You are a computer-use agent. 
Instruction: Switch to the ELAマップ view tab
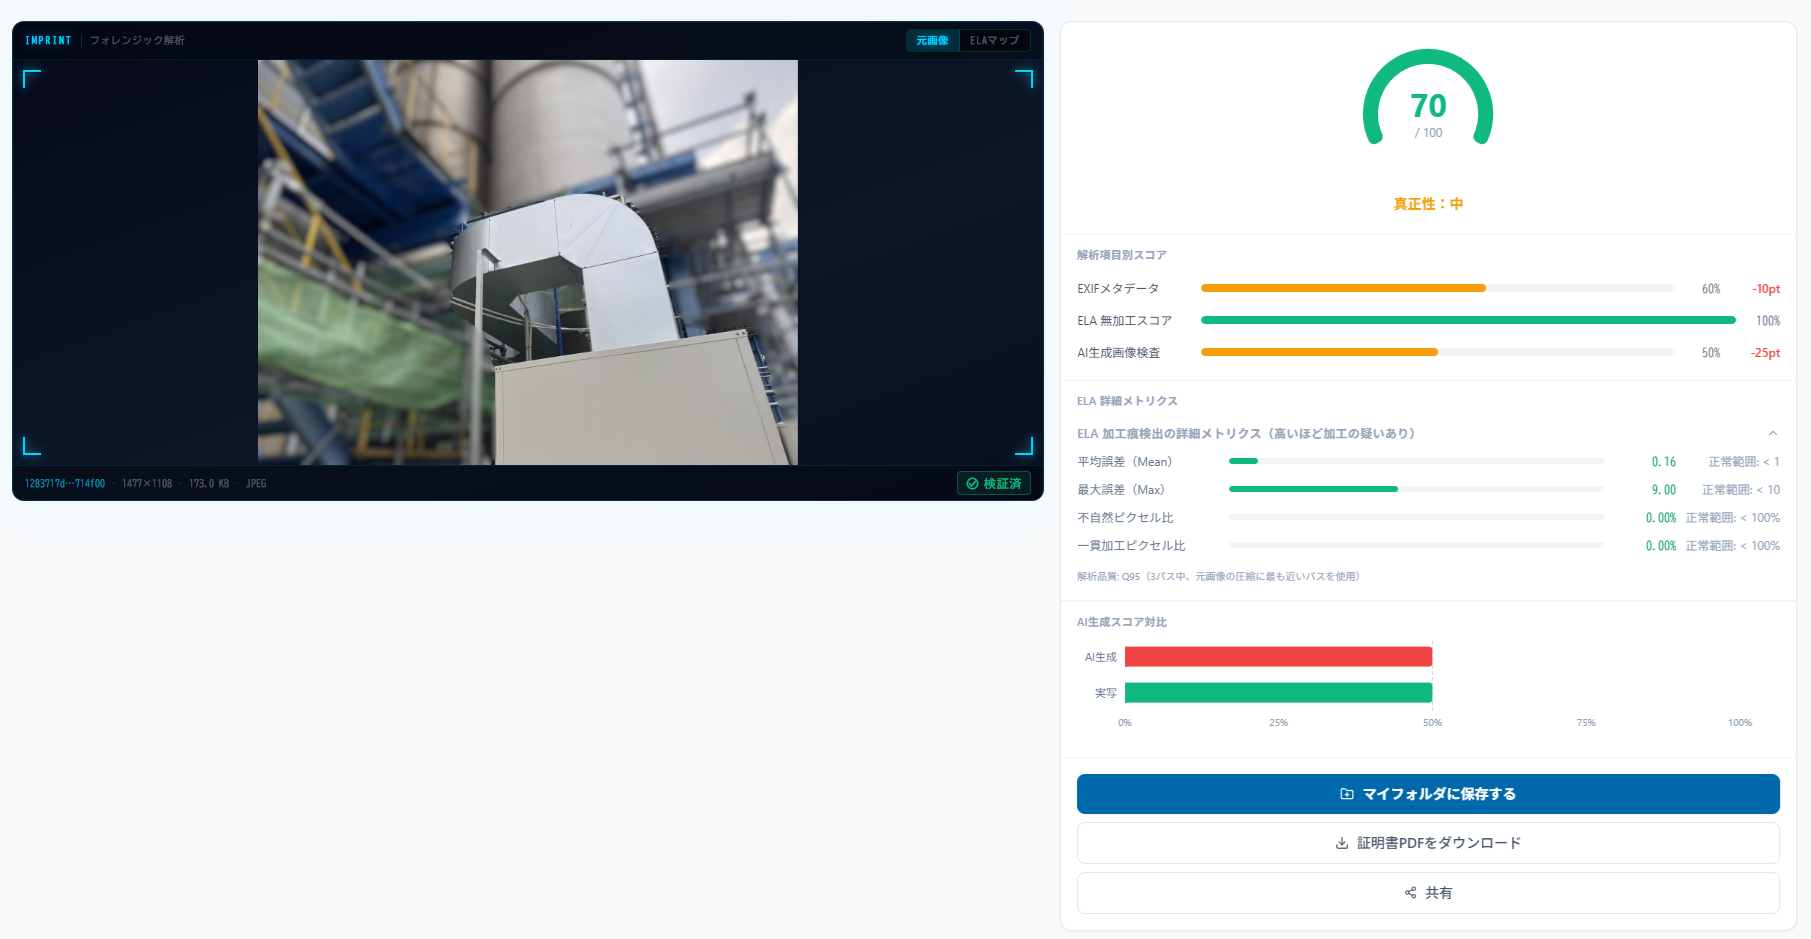click(994, 40)
